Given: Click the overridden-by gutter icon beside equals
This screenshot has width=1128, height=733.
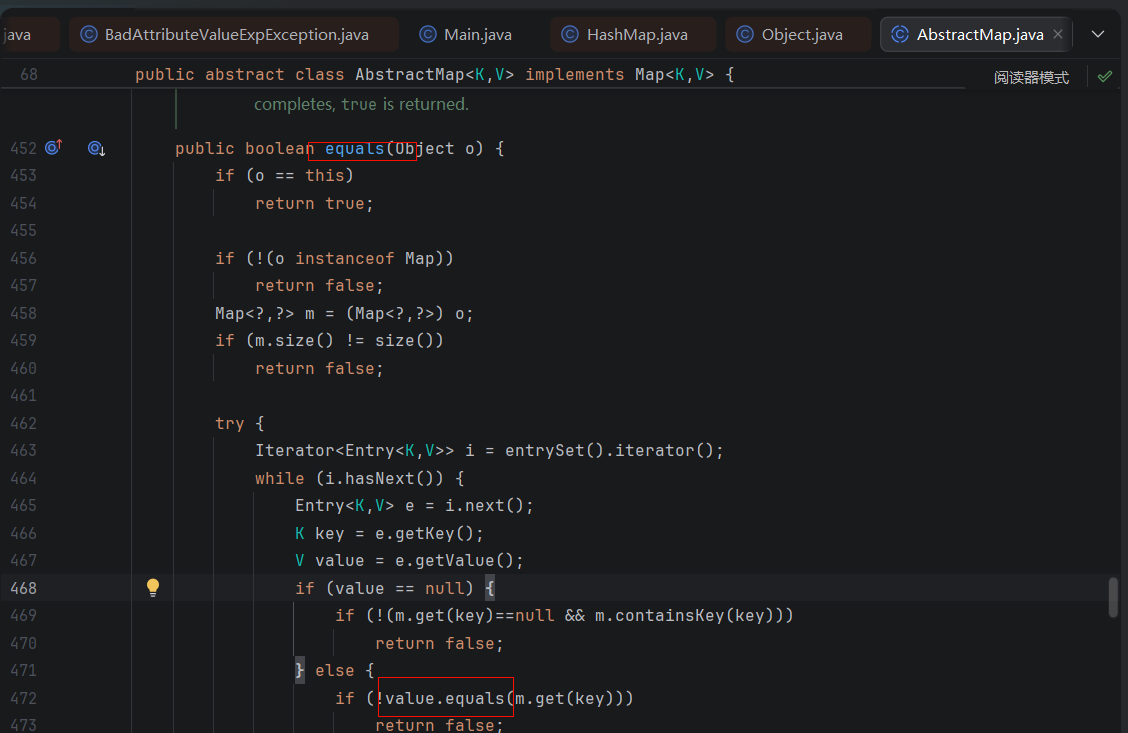Looking at the screenshot, I should (96, 148).
